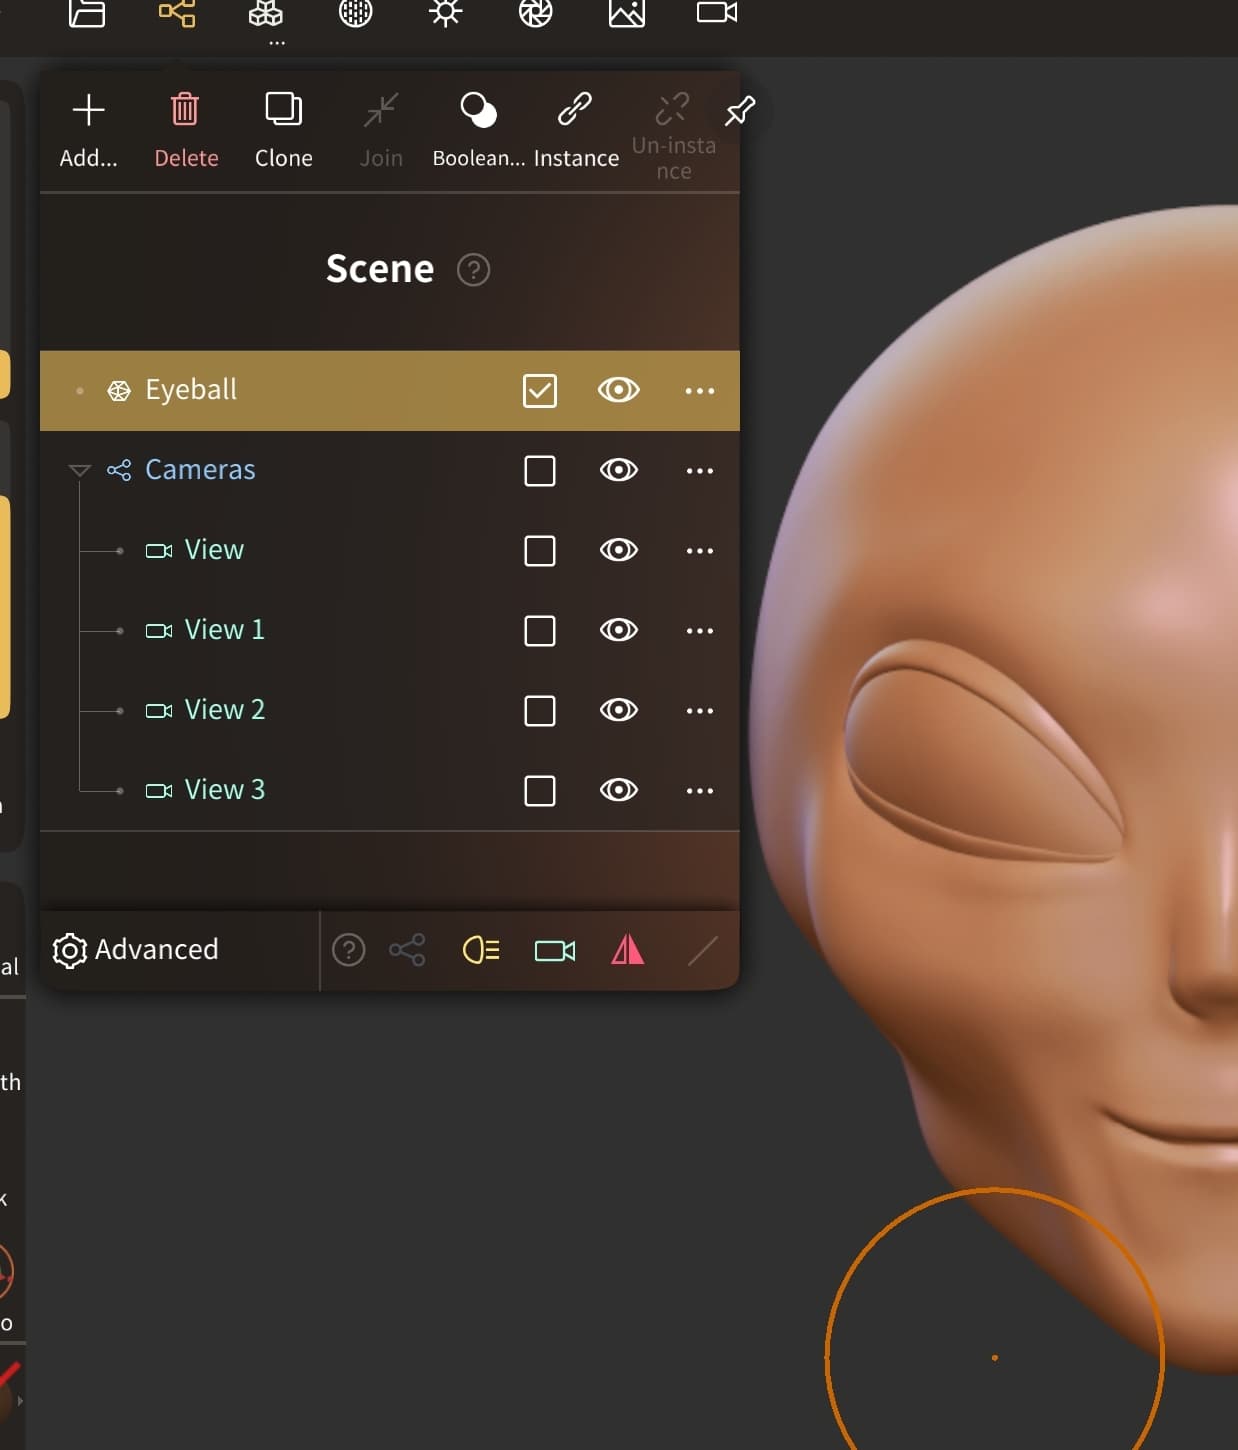
Task: Click the bottom bar help icon
Action: (348, 950)
